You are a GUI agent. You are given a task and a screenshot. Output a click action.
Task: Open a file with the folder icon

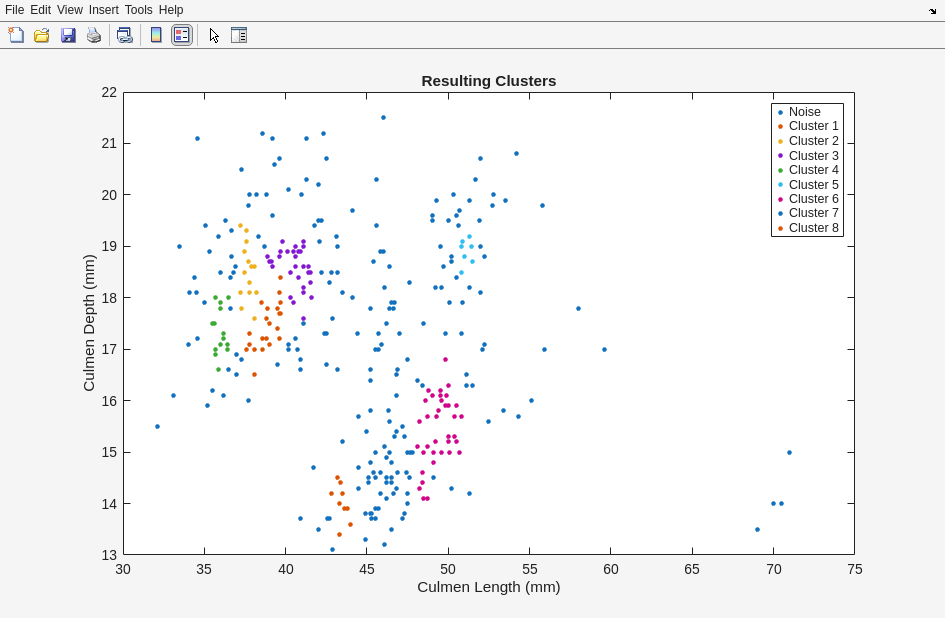tap(42, 35)
